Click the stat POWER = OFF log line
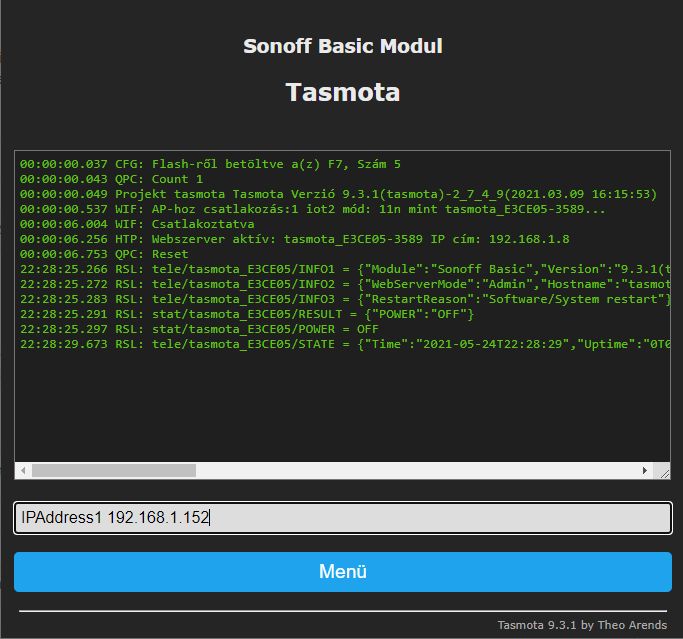Image resolution: width=683 pixels, height=639 pixels. (x=199, y=329)
